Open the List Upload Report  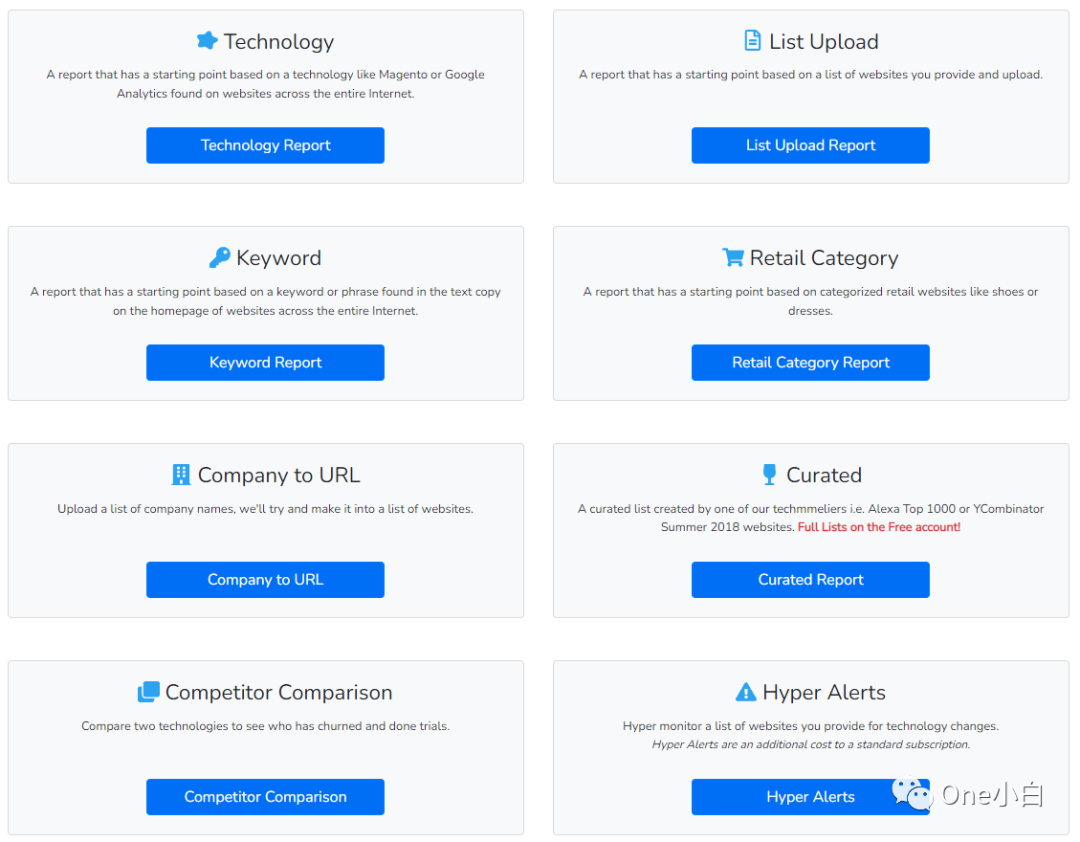[810, 145]
